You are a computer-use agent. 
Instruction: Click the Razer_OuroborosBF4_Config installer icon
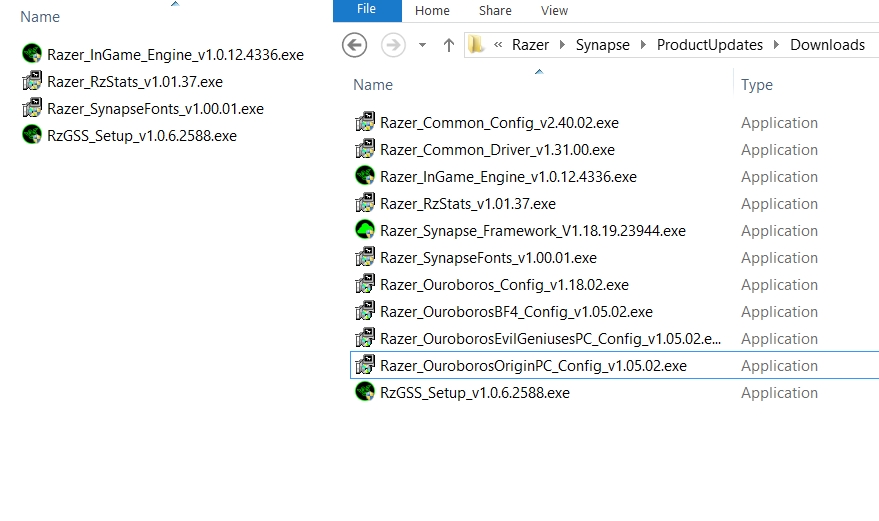[x=365, y=311]
